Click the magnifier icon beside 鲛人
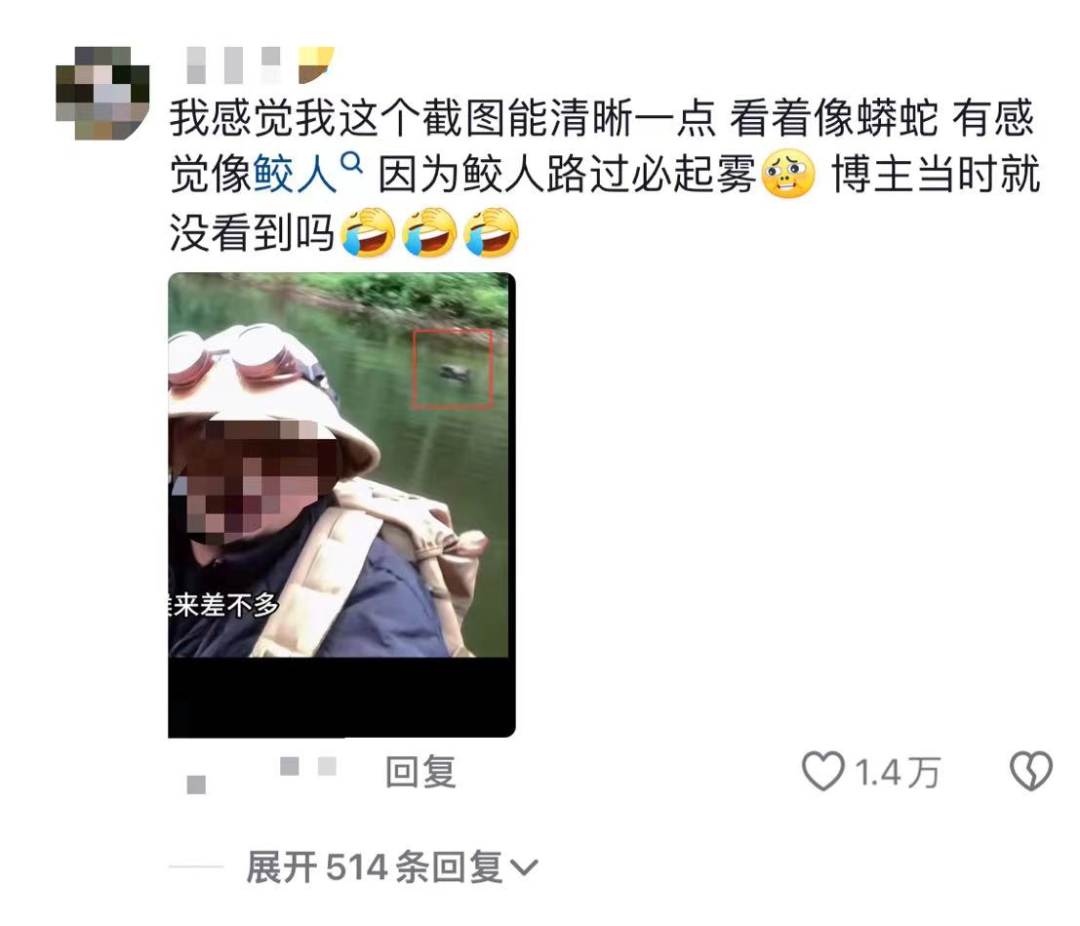The width and height of the screenshot is (1080, 926). pos(352,163)
